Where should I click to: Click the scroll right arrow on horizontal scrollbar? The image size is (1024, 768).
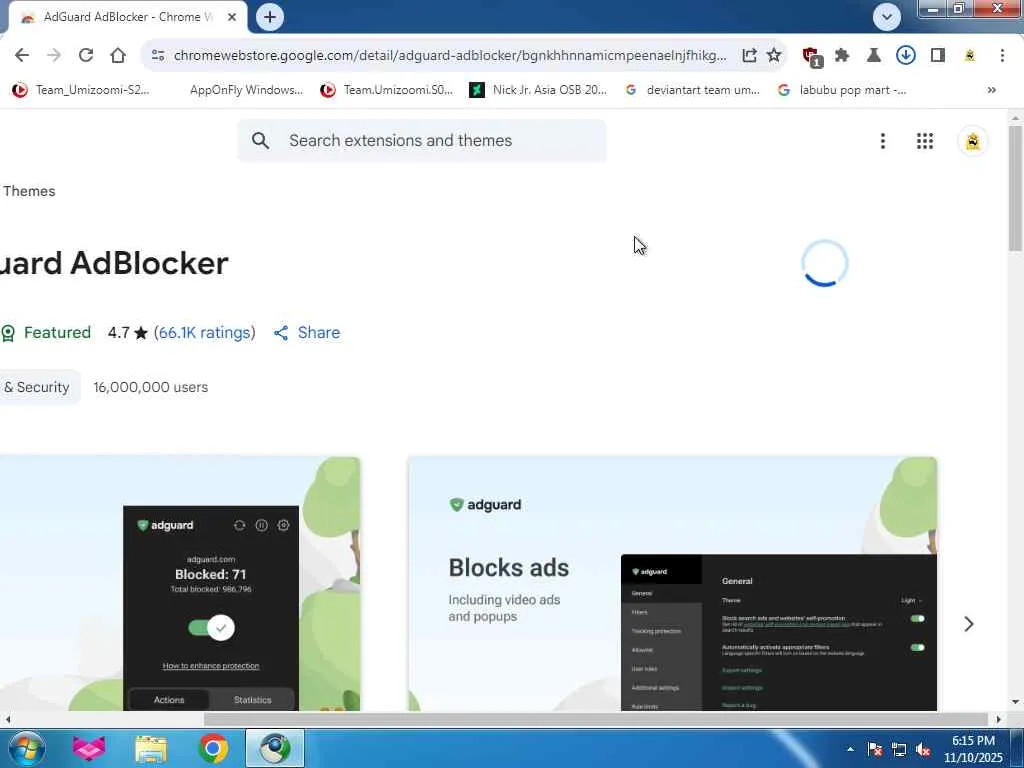998,719
